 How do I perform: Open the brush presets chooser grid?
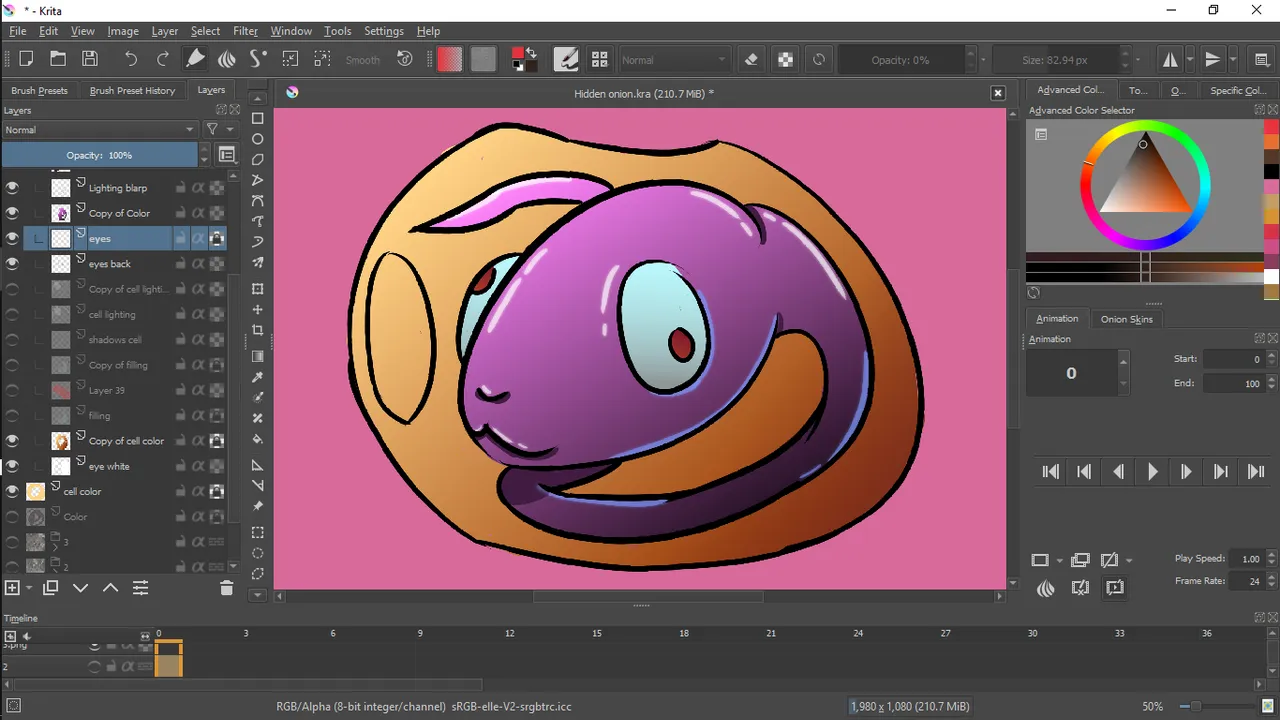(599, 59)
